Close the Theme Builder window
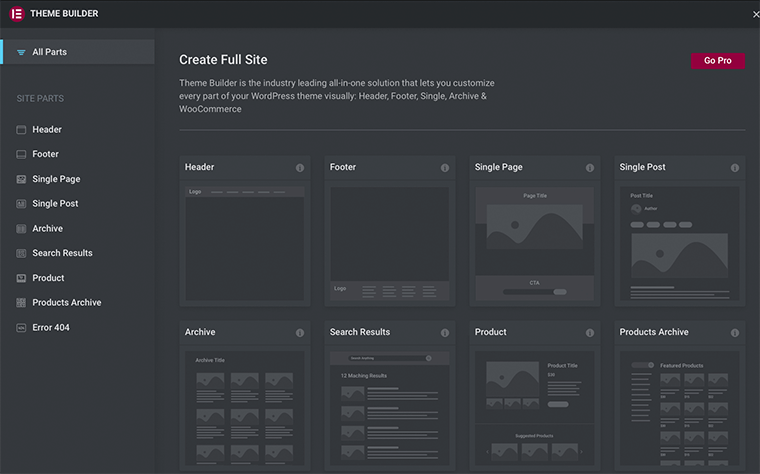The height and width of the screenshot is (474, 760). [x=755, y=14]
